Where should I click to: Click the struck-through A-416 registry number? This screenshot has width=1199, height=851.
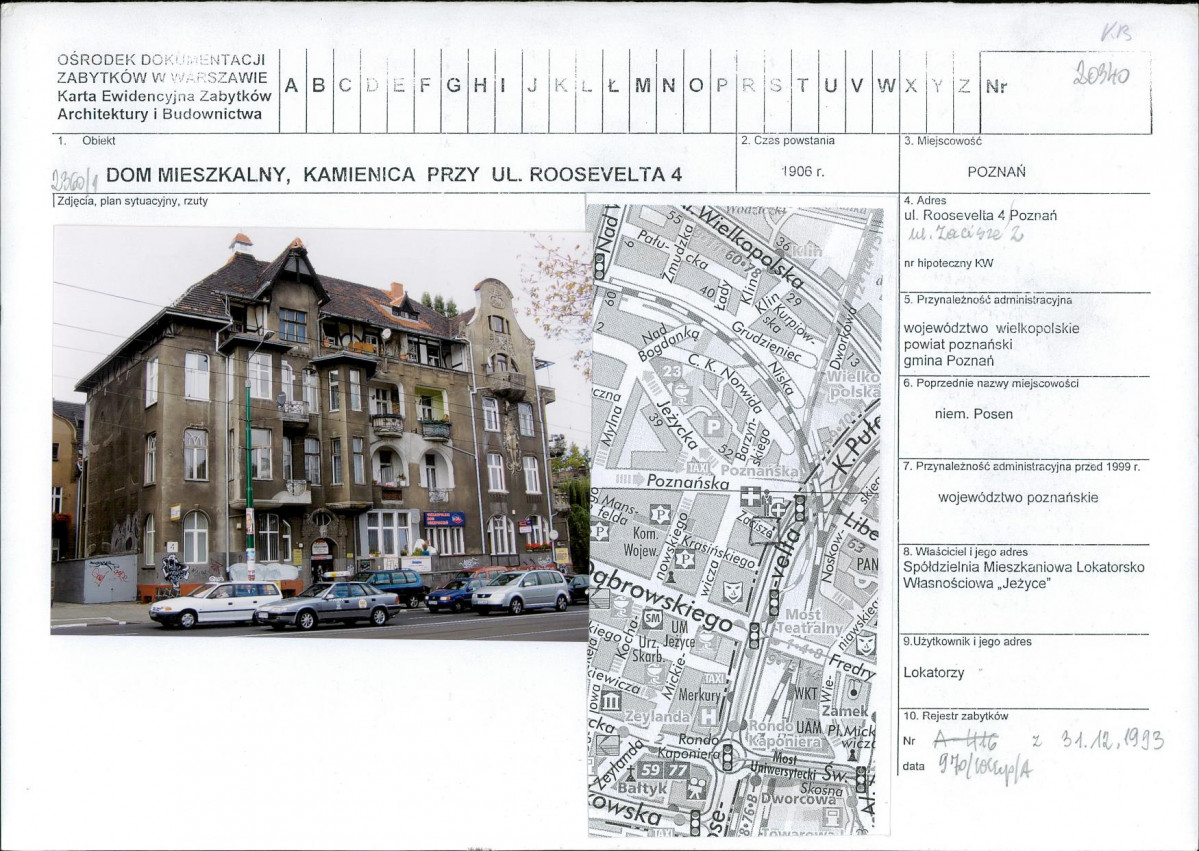965,739
